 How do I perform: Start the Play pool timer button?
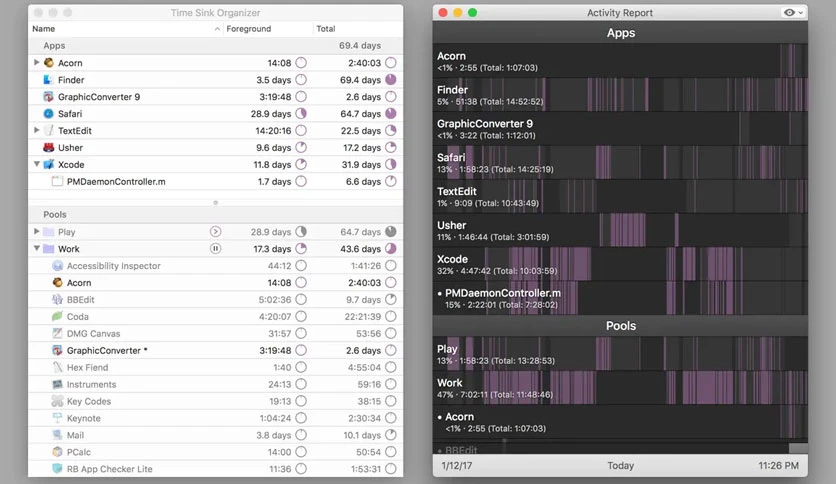(x=215, y=232)
